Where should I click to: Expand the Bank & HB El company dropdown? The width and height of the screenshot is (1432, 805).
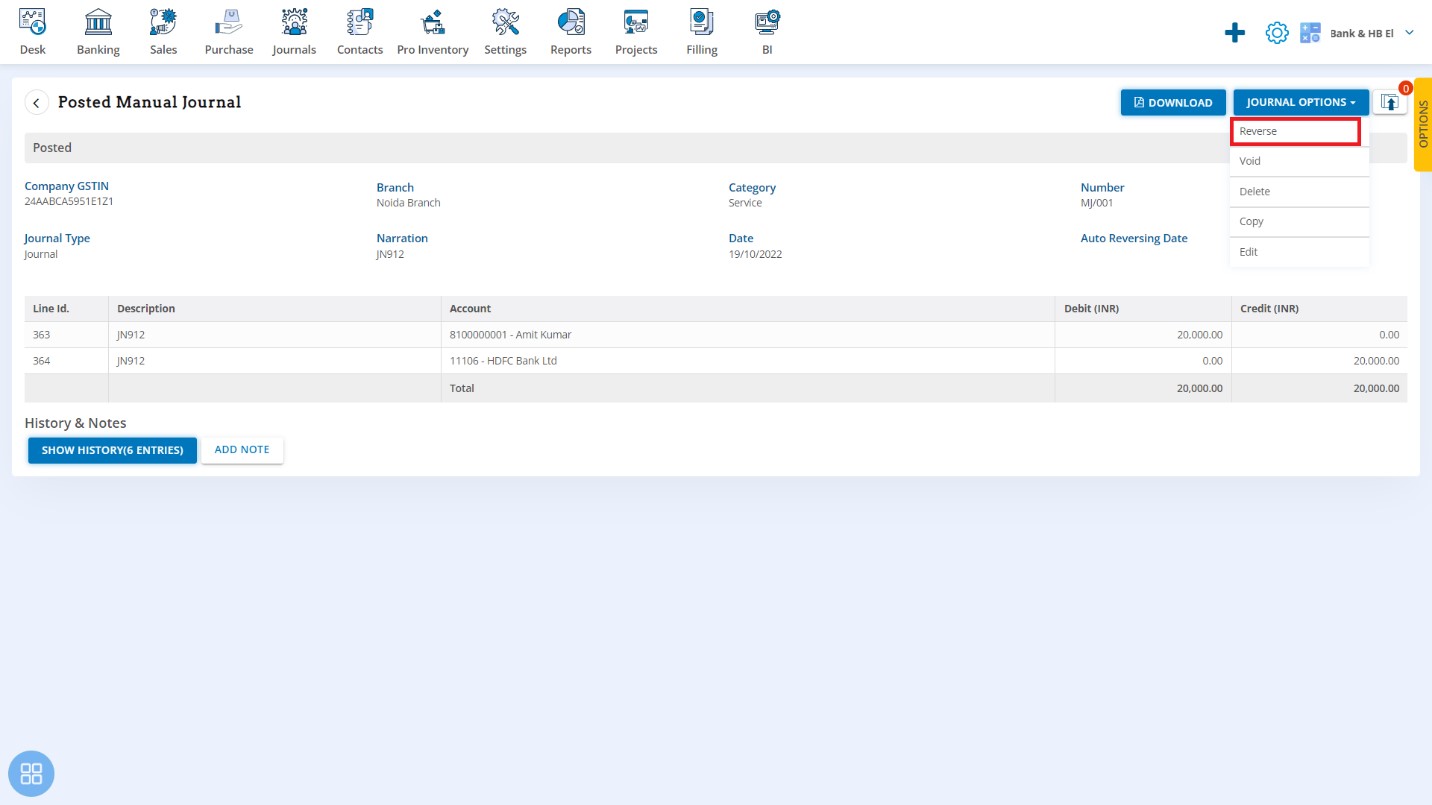1371,33
